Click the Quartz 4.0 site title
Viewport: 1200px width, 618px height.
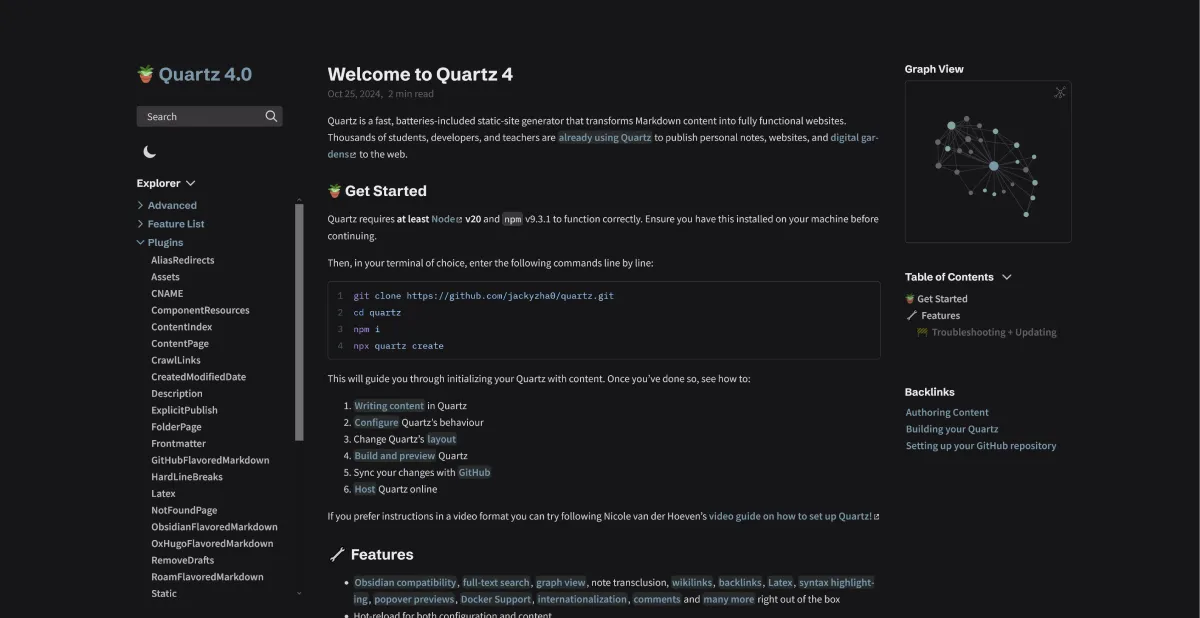pos(205,74)
